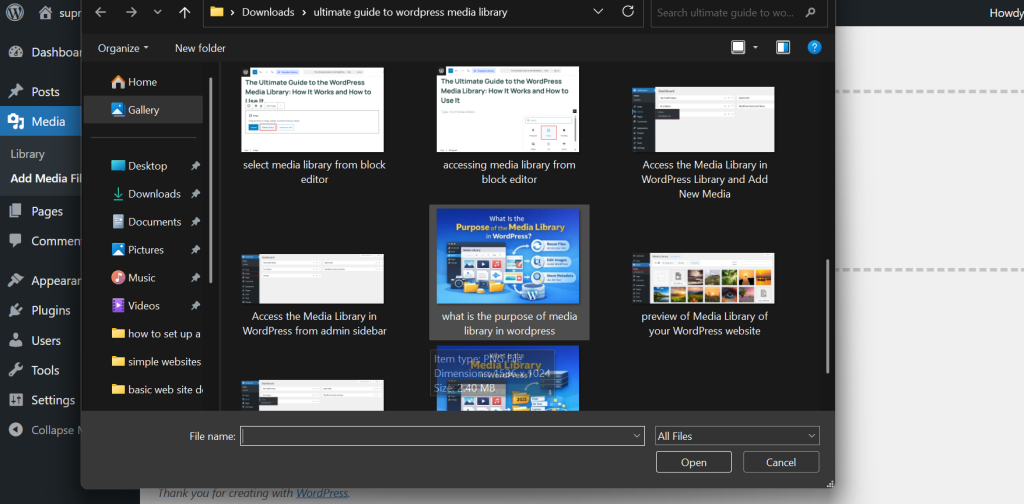This screenshot has width=1024, height=504.
Task: Expand File name history dropdown
Action: click(x=637, y=436)
